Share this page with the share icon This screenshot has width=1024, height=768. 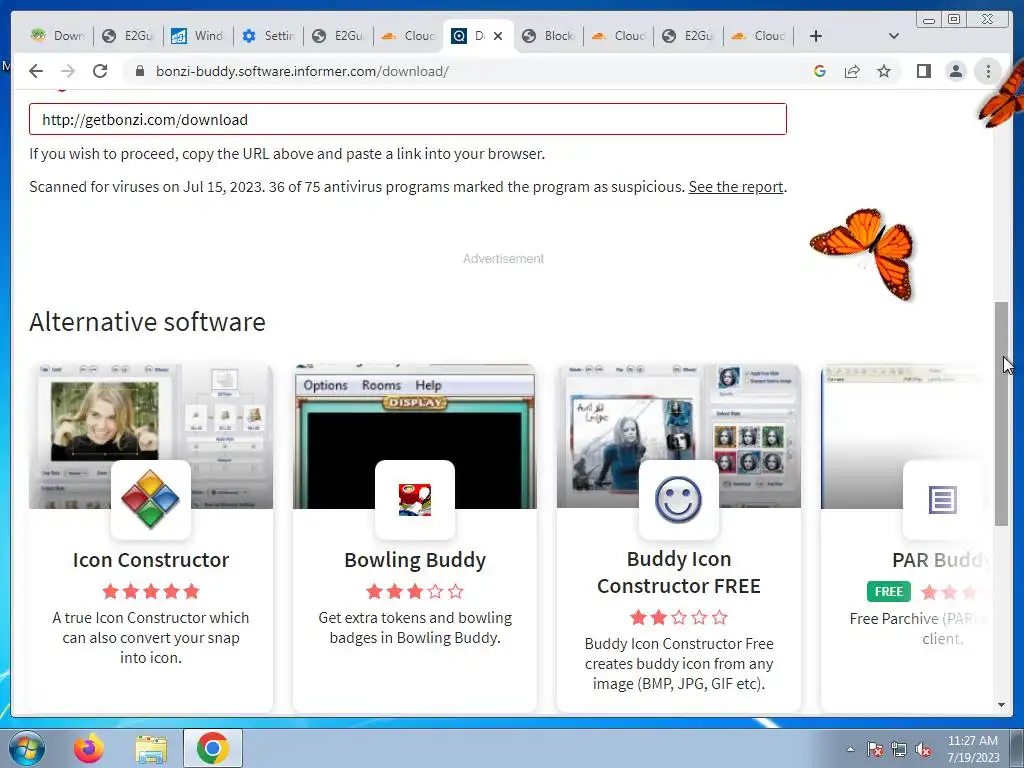tap(852, 71)
